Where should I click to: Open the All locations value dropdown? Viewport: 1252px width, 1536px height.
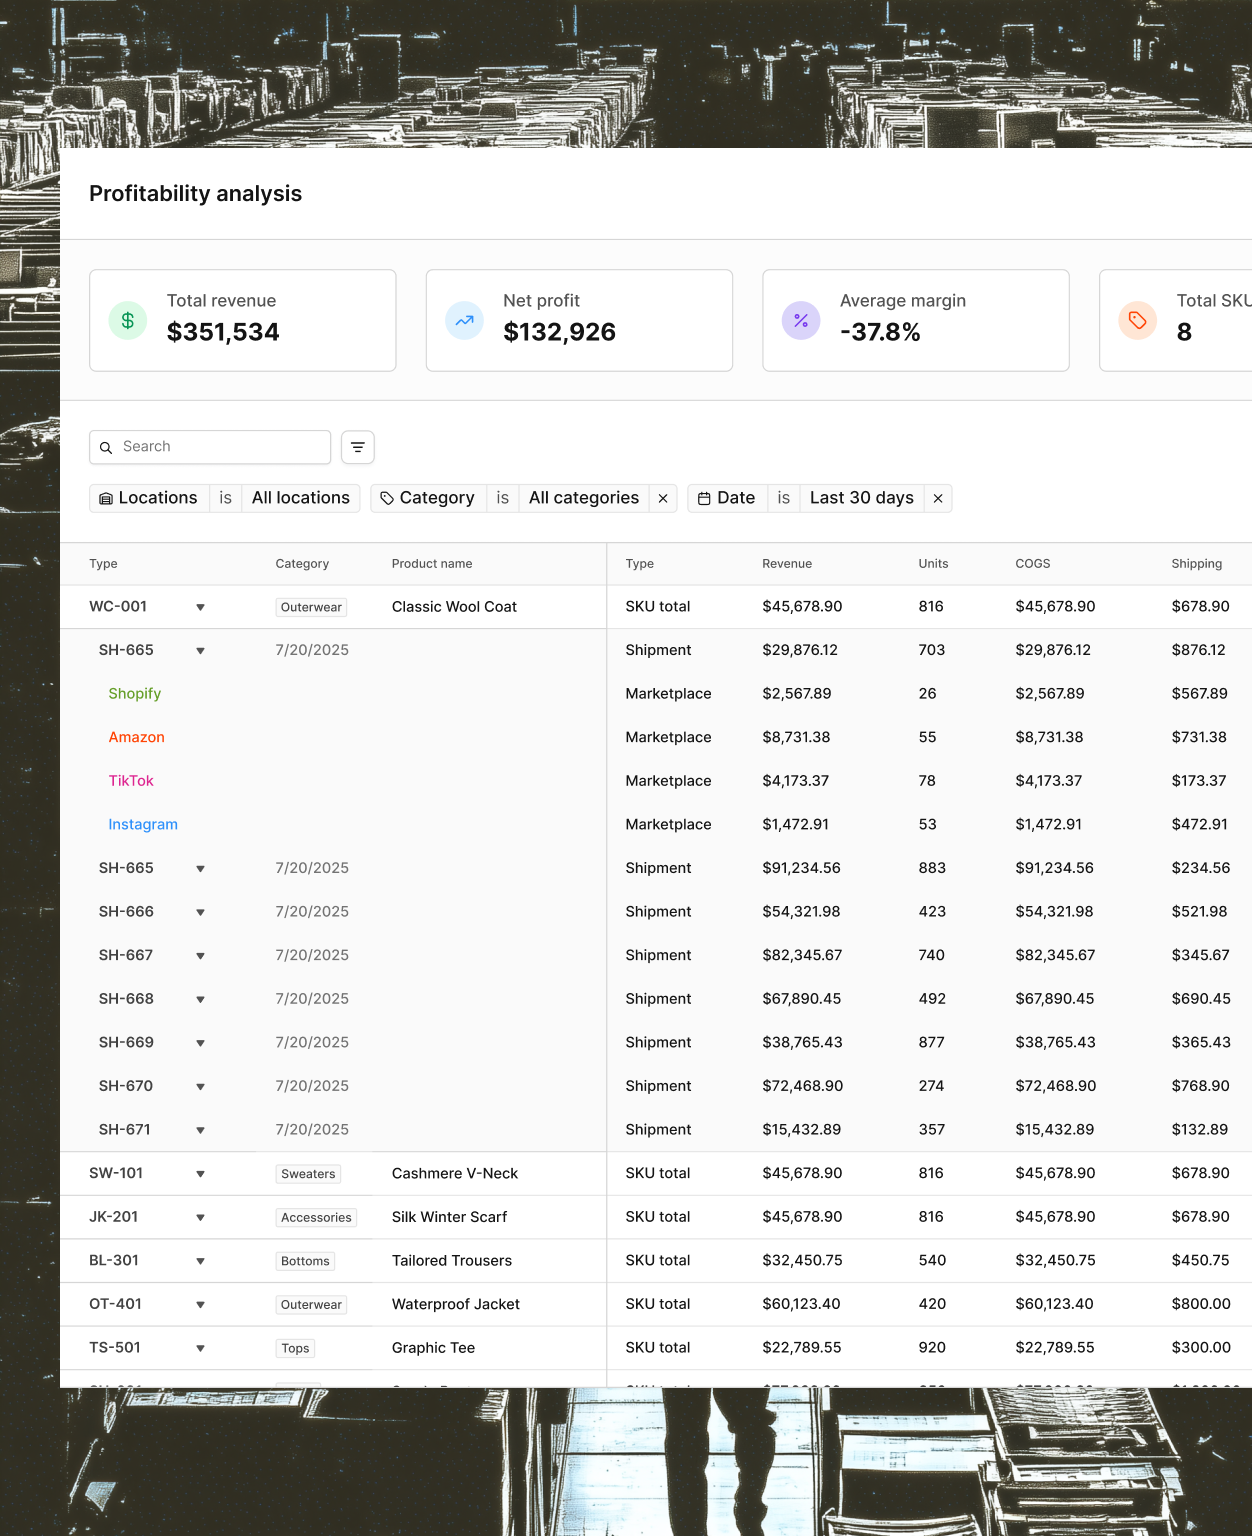[x=301, y=498]
